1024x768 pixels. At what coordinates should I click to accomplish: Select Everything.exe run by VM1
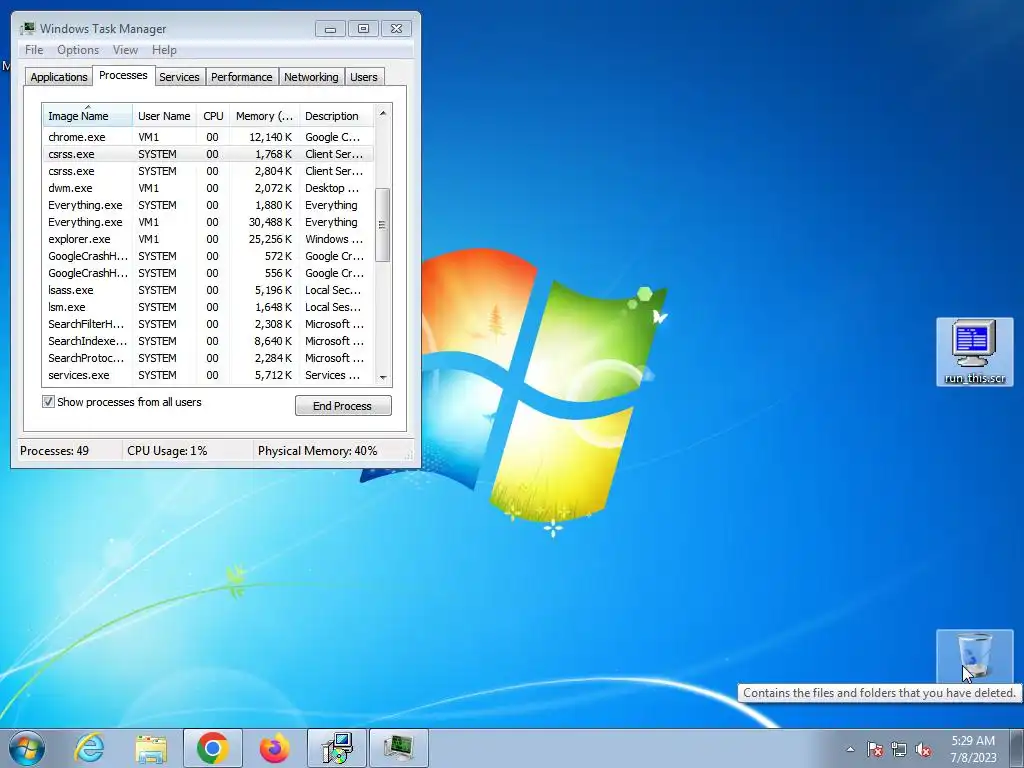click(x=208, y=222)
